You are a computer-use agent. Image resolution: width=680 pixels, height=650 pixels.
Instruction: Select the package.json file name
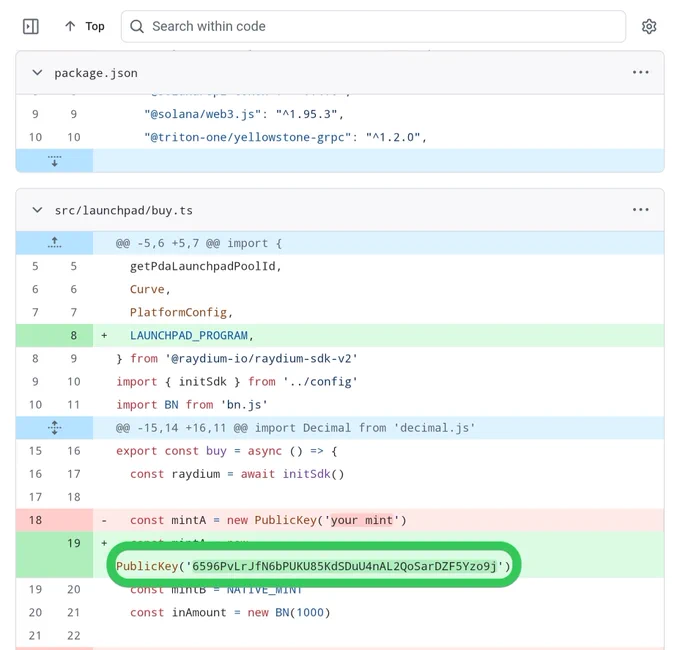(96, 73)
